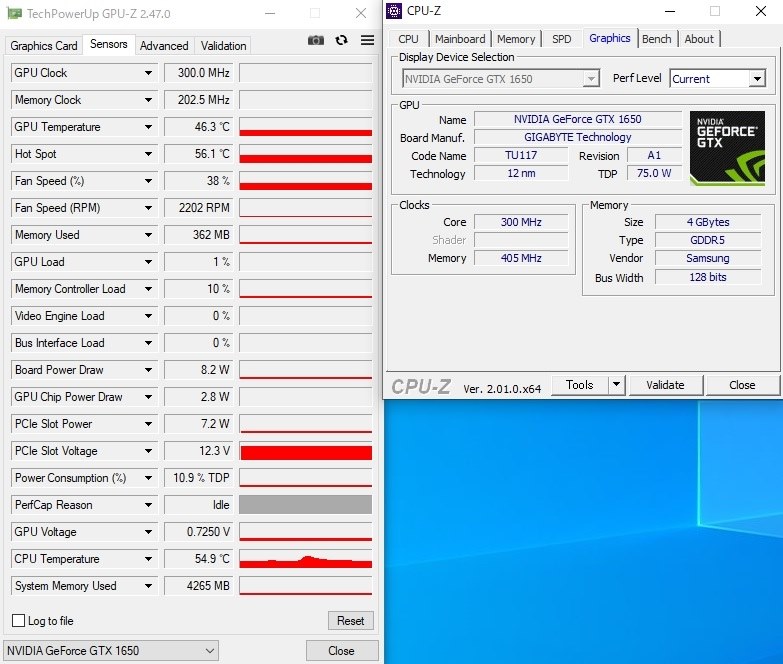This screenshot has height=664, width=783.
Task: Enable the Log to file checkbox
Action: (18, 621)
